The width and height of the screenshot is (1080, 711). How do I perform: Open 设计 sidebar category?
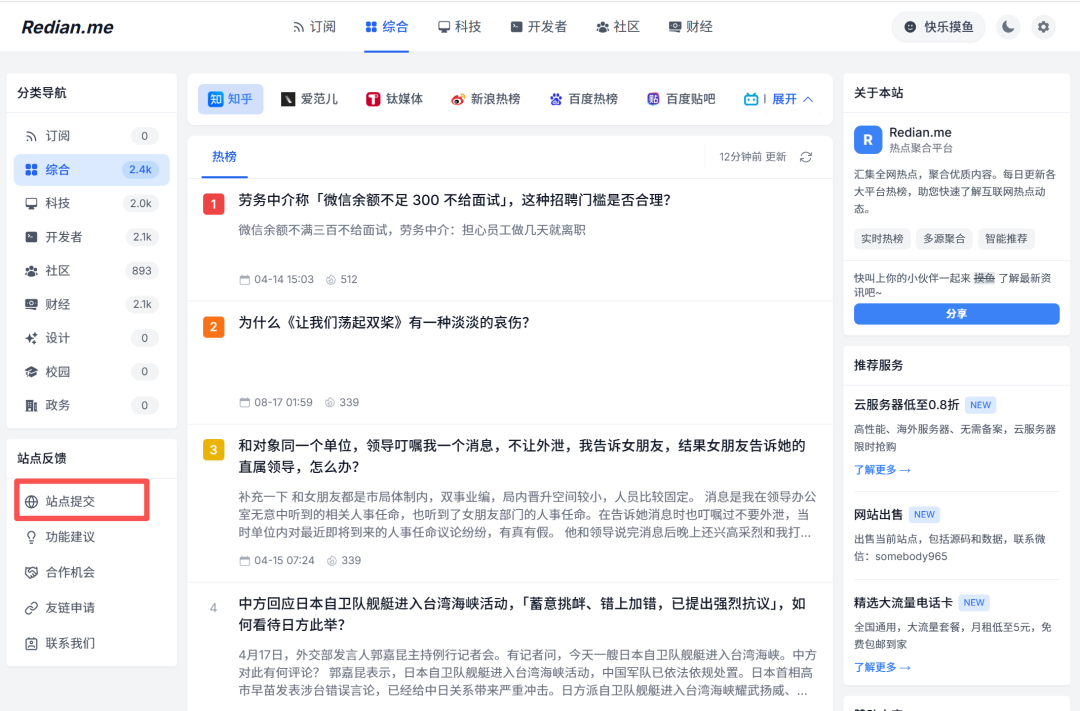[x=92, y=338]
